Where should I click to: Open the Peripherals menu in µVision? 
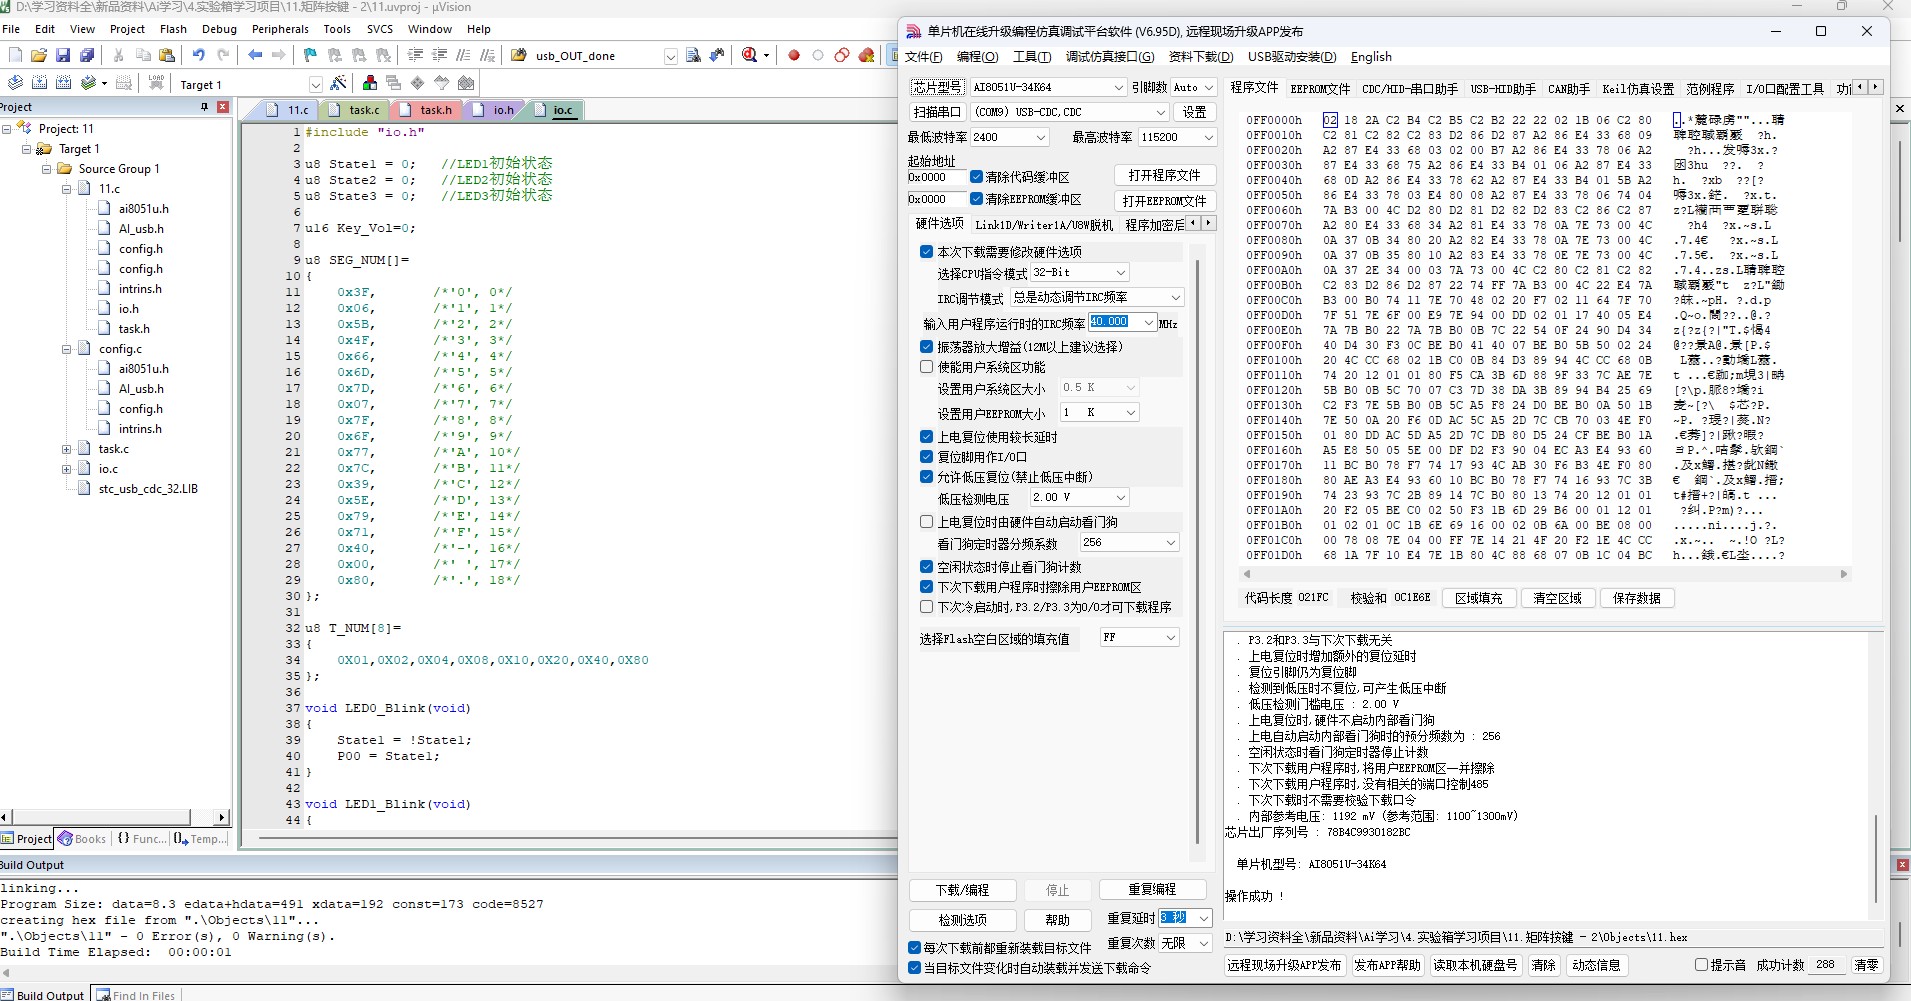coord(280,29)
